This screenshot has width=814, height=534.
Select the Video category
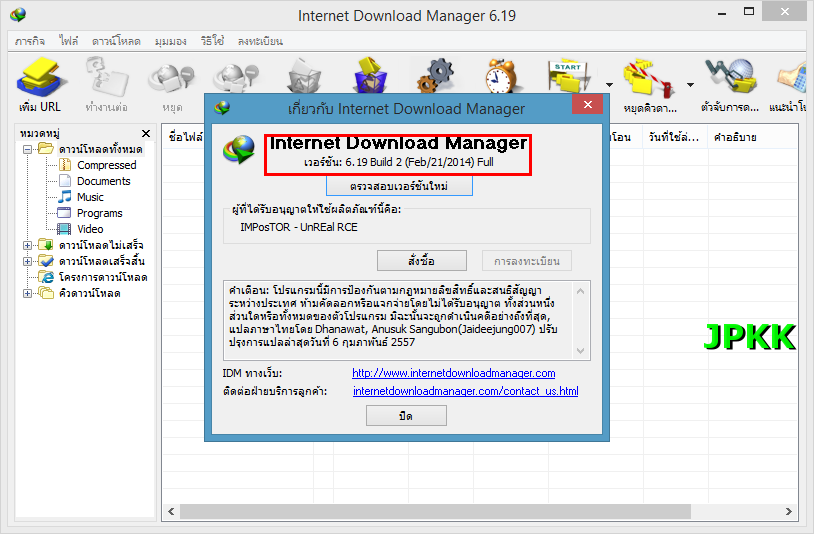click(90, 229)
